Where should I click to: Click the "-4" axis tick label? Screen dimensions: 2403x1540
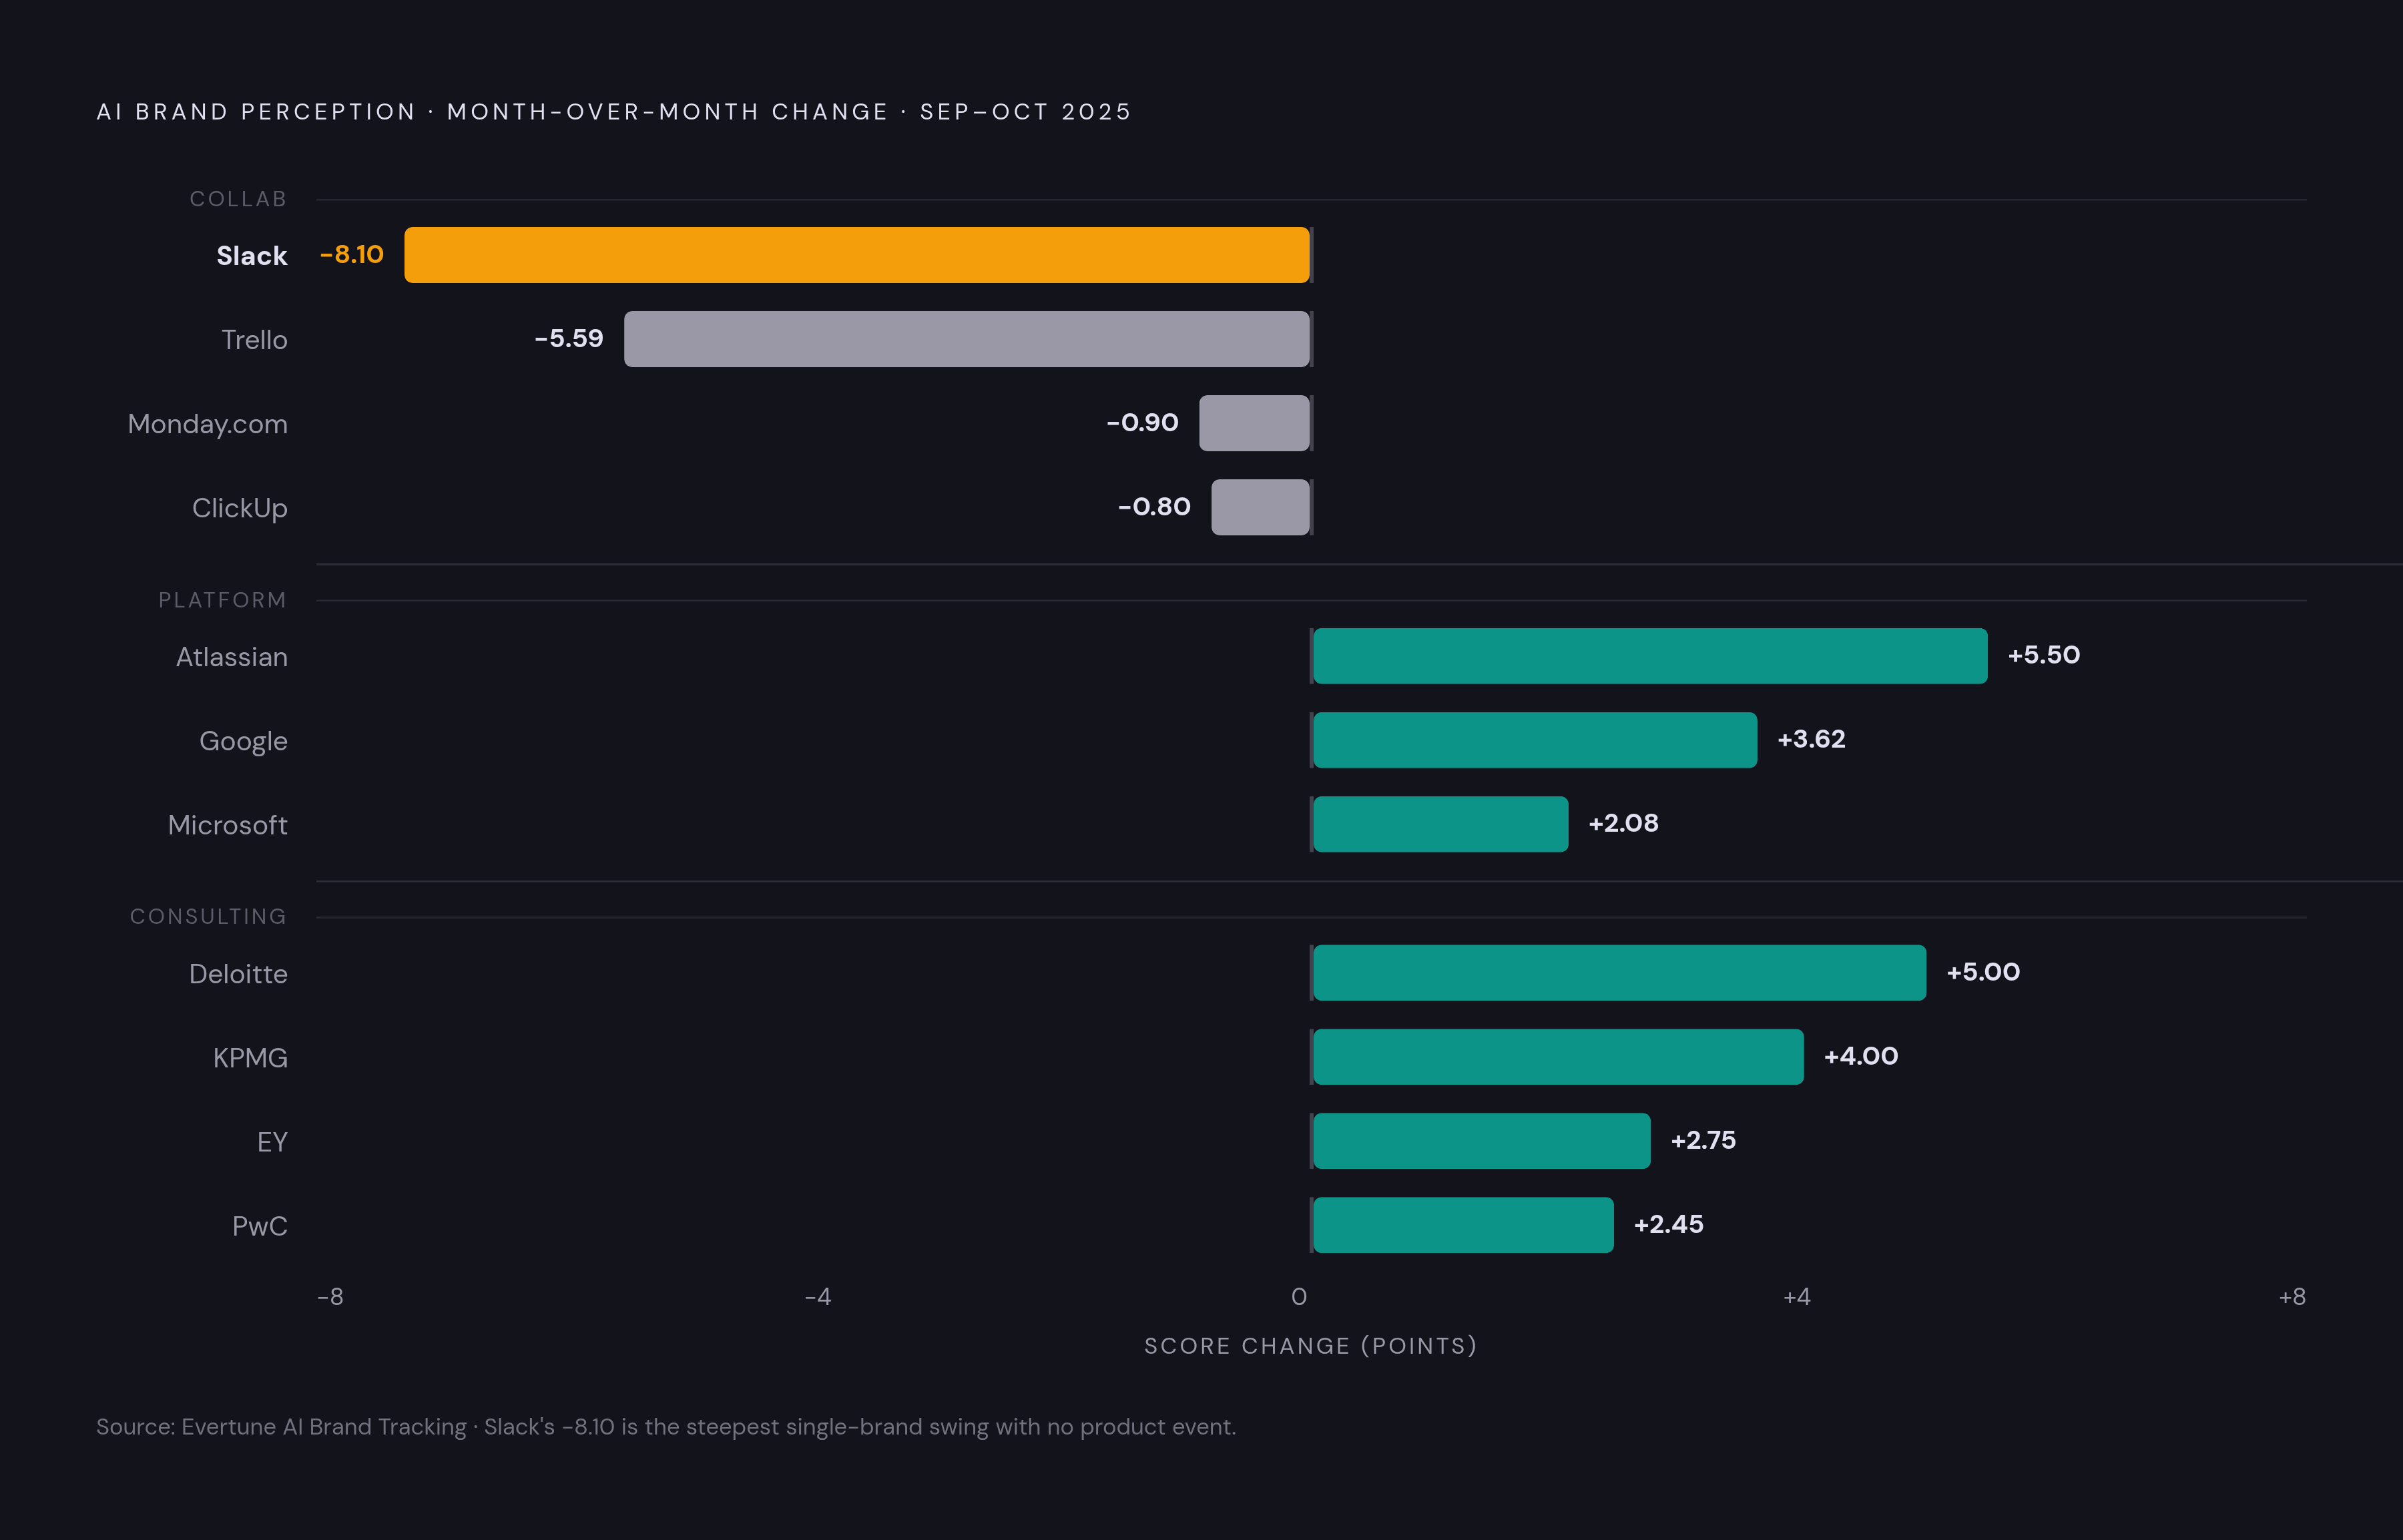pos(818,1297)
